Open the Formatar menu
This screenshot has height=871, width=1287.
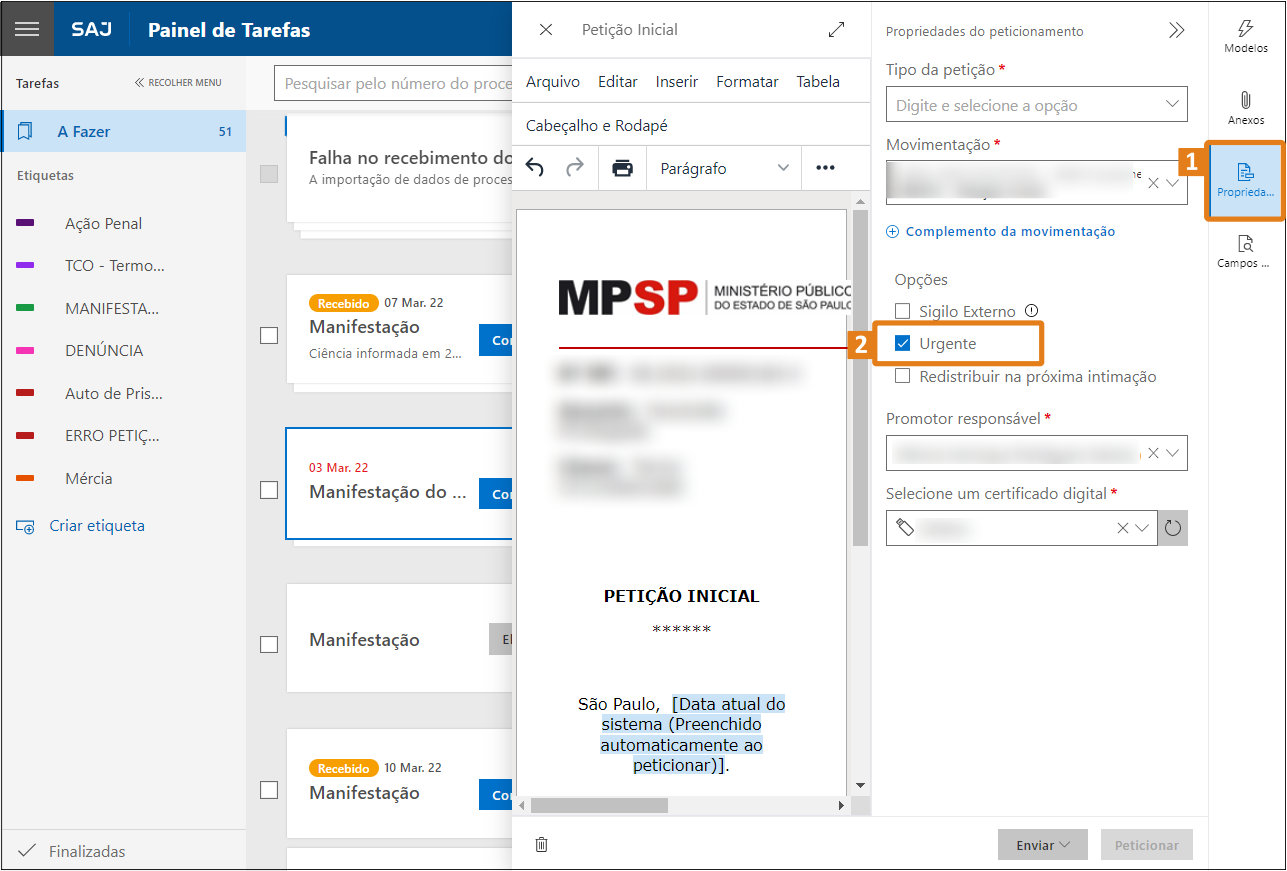pyautogui.click(x=747, y=82)
